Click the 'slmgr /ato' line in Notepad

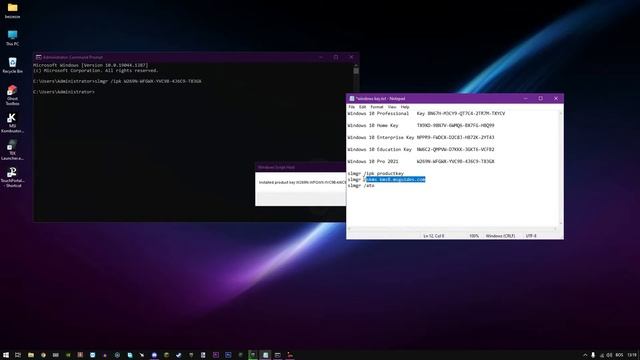click(361, 186)
